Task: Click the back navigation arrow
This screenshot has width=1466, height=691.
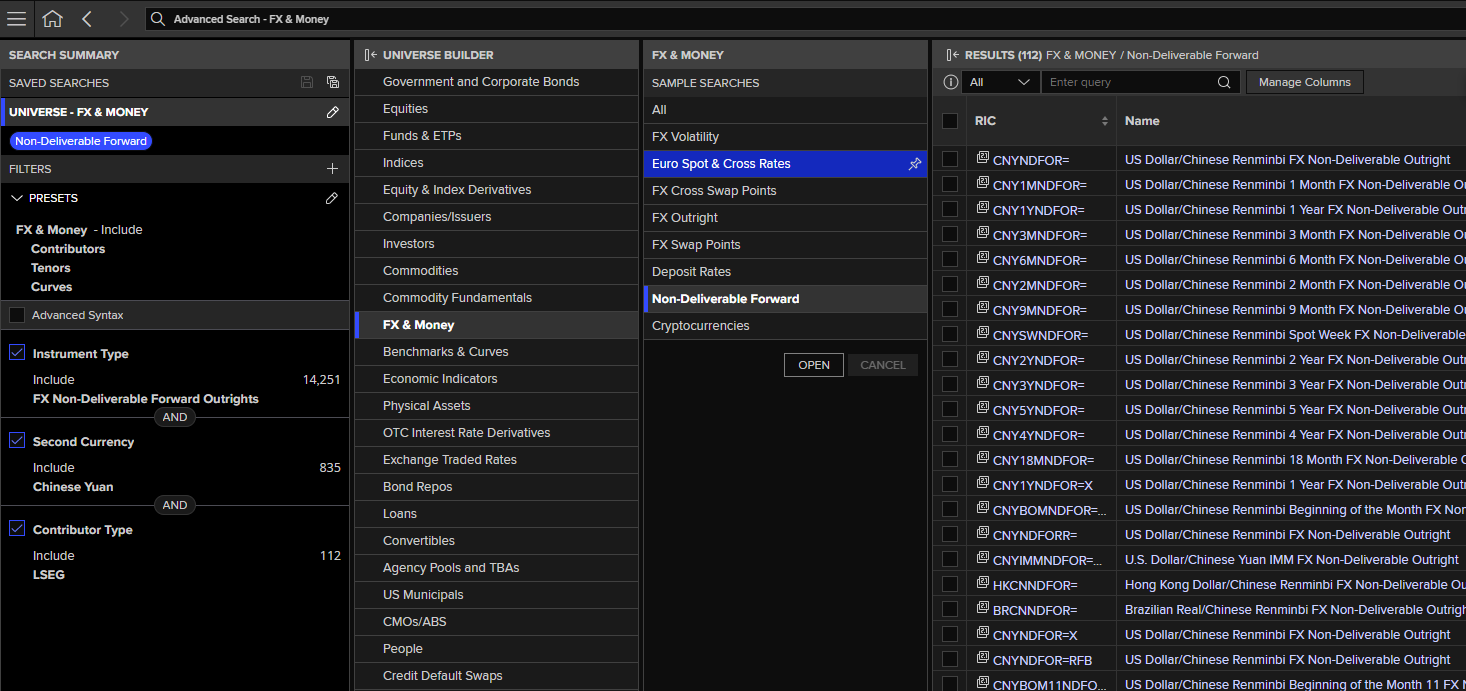Action: (x=87, y=19)
